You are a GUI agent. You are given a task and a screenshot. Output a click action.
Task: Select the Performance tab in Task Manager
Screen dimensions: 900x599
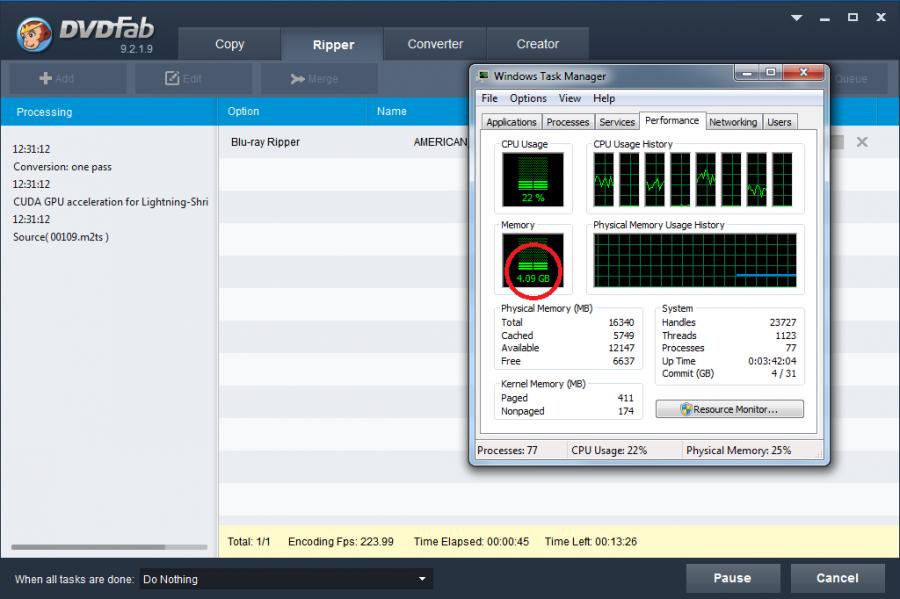pyautogui.click(x=672, y=120)
